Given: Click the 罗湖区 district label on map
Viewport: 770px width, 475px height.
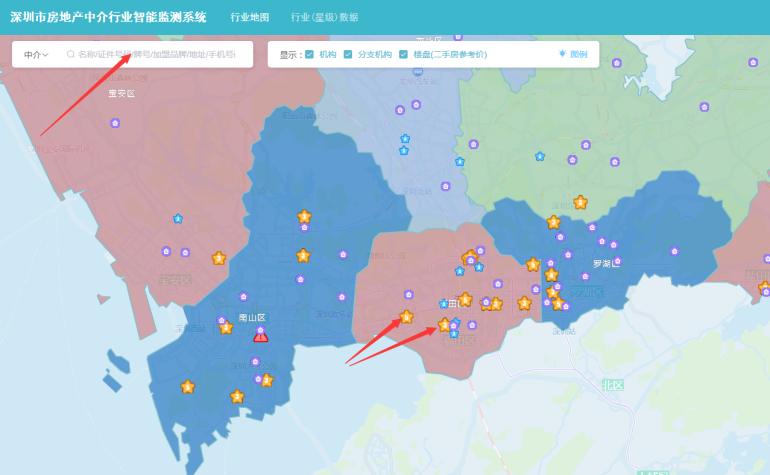Looking at the screenshot, I should point(606,264).
